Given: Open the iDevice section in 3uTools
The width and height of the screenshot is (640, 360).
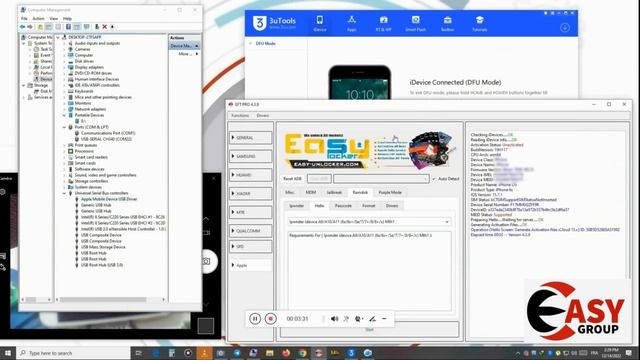Looking at the screenshot, I should [x=320, y=23].
